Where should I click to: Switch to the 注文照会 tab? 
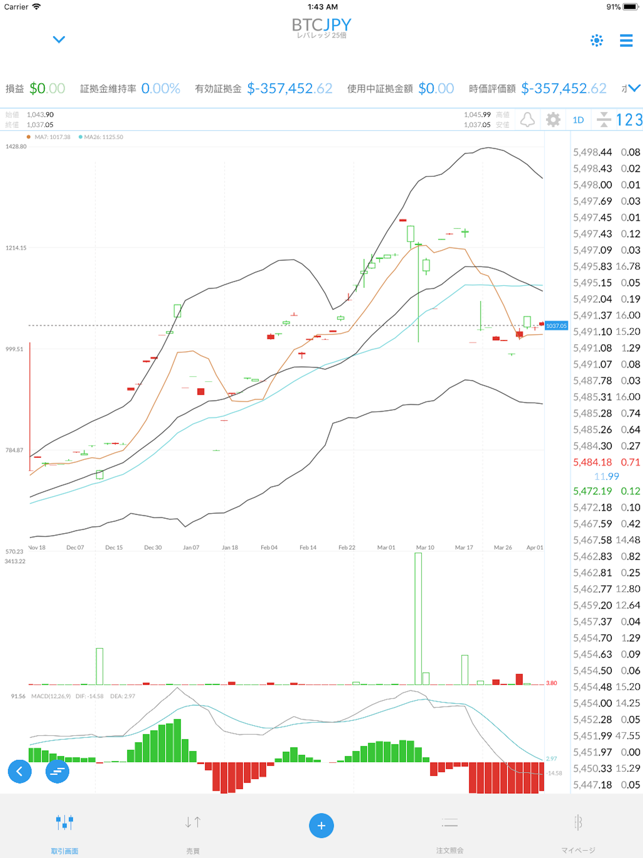[x=449, y=830]
